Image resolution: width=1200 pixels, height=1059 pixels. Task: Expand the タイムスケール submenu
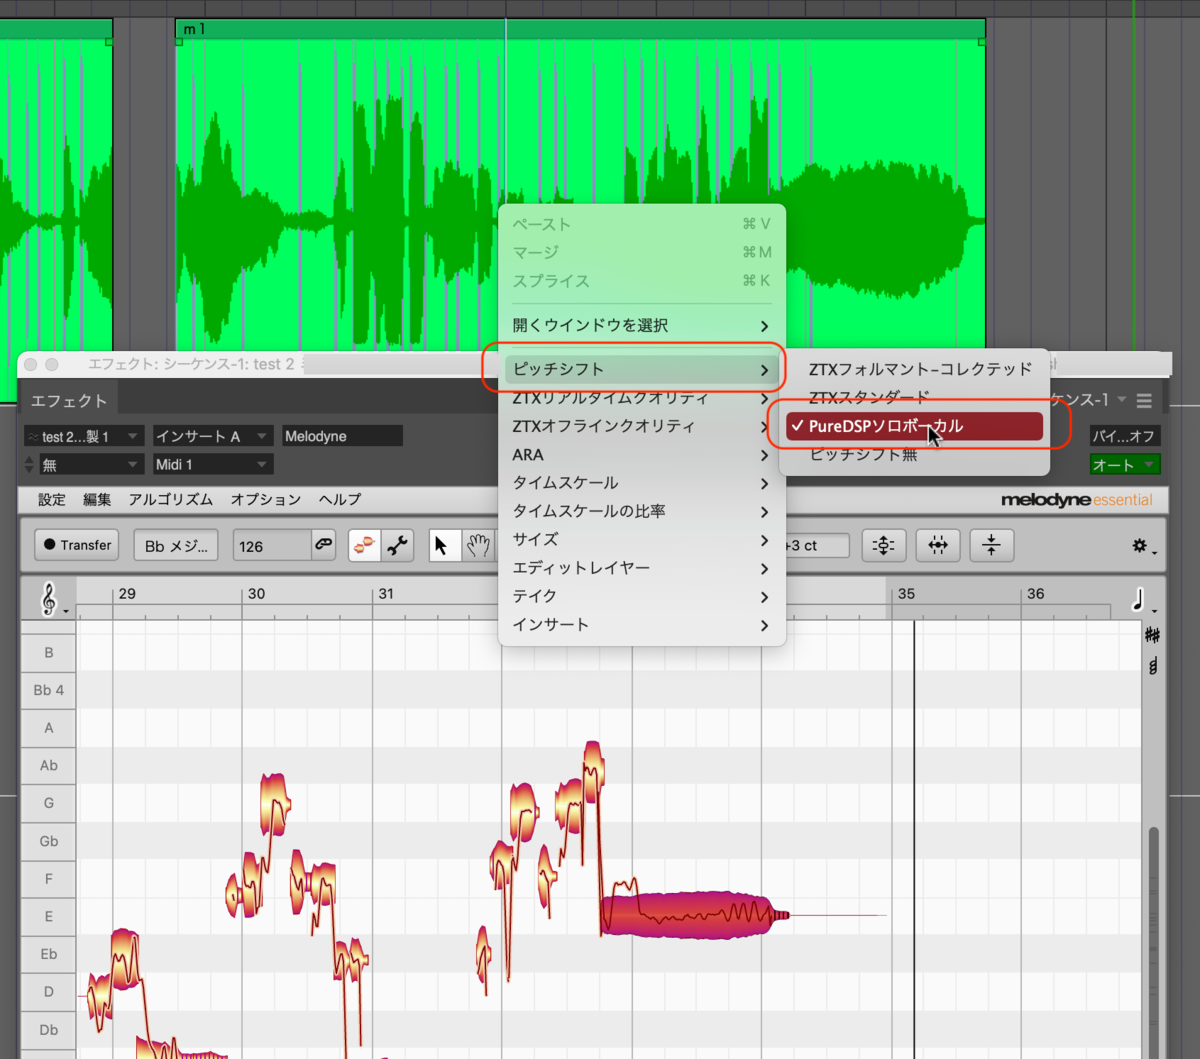point(641,483)
